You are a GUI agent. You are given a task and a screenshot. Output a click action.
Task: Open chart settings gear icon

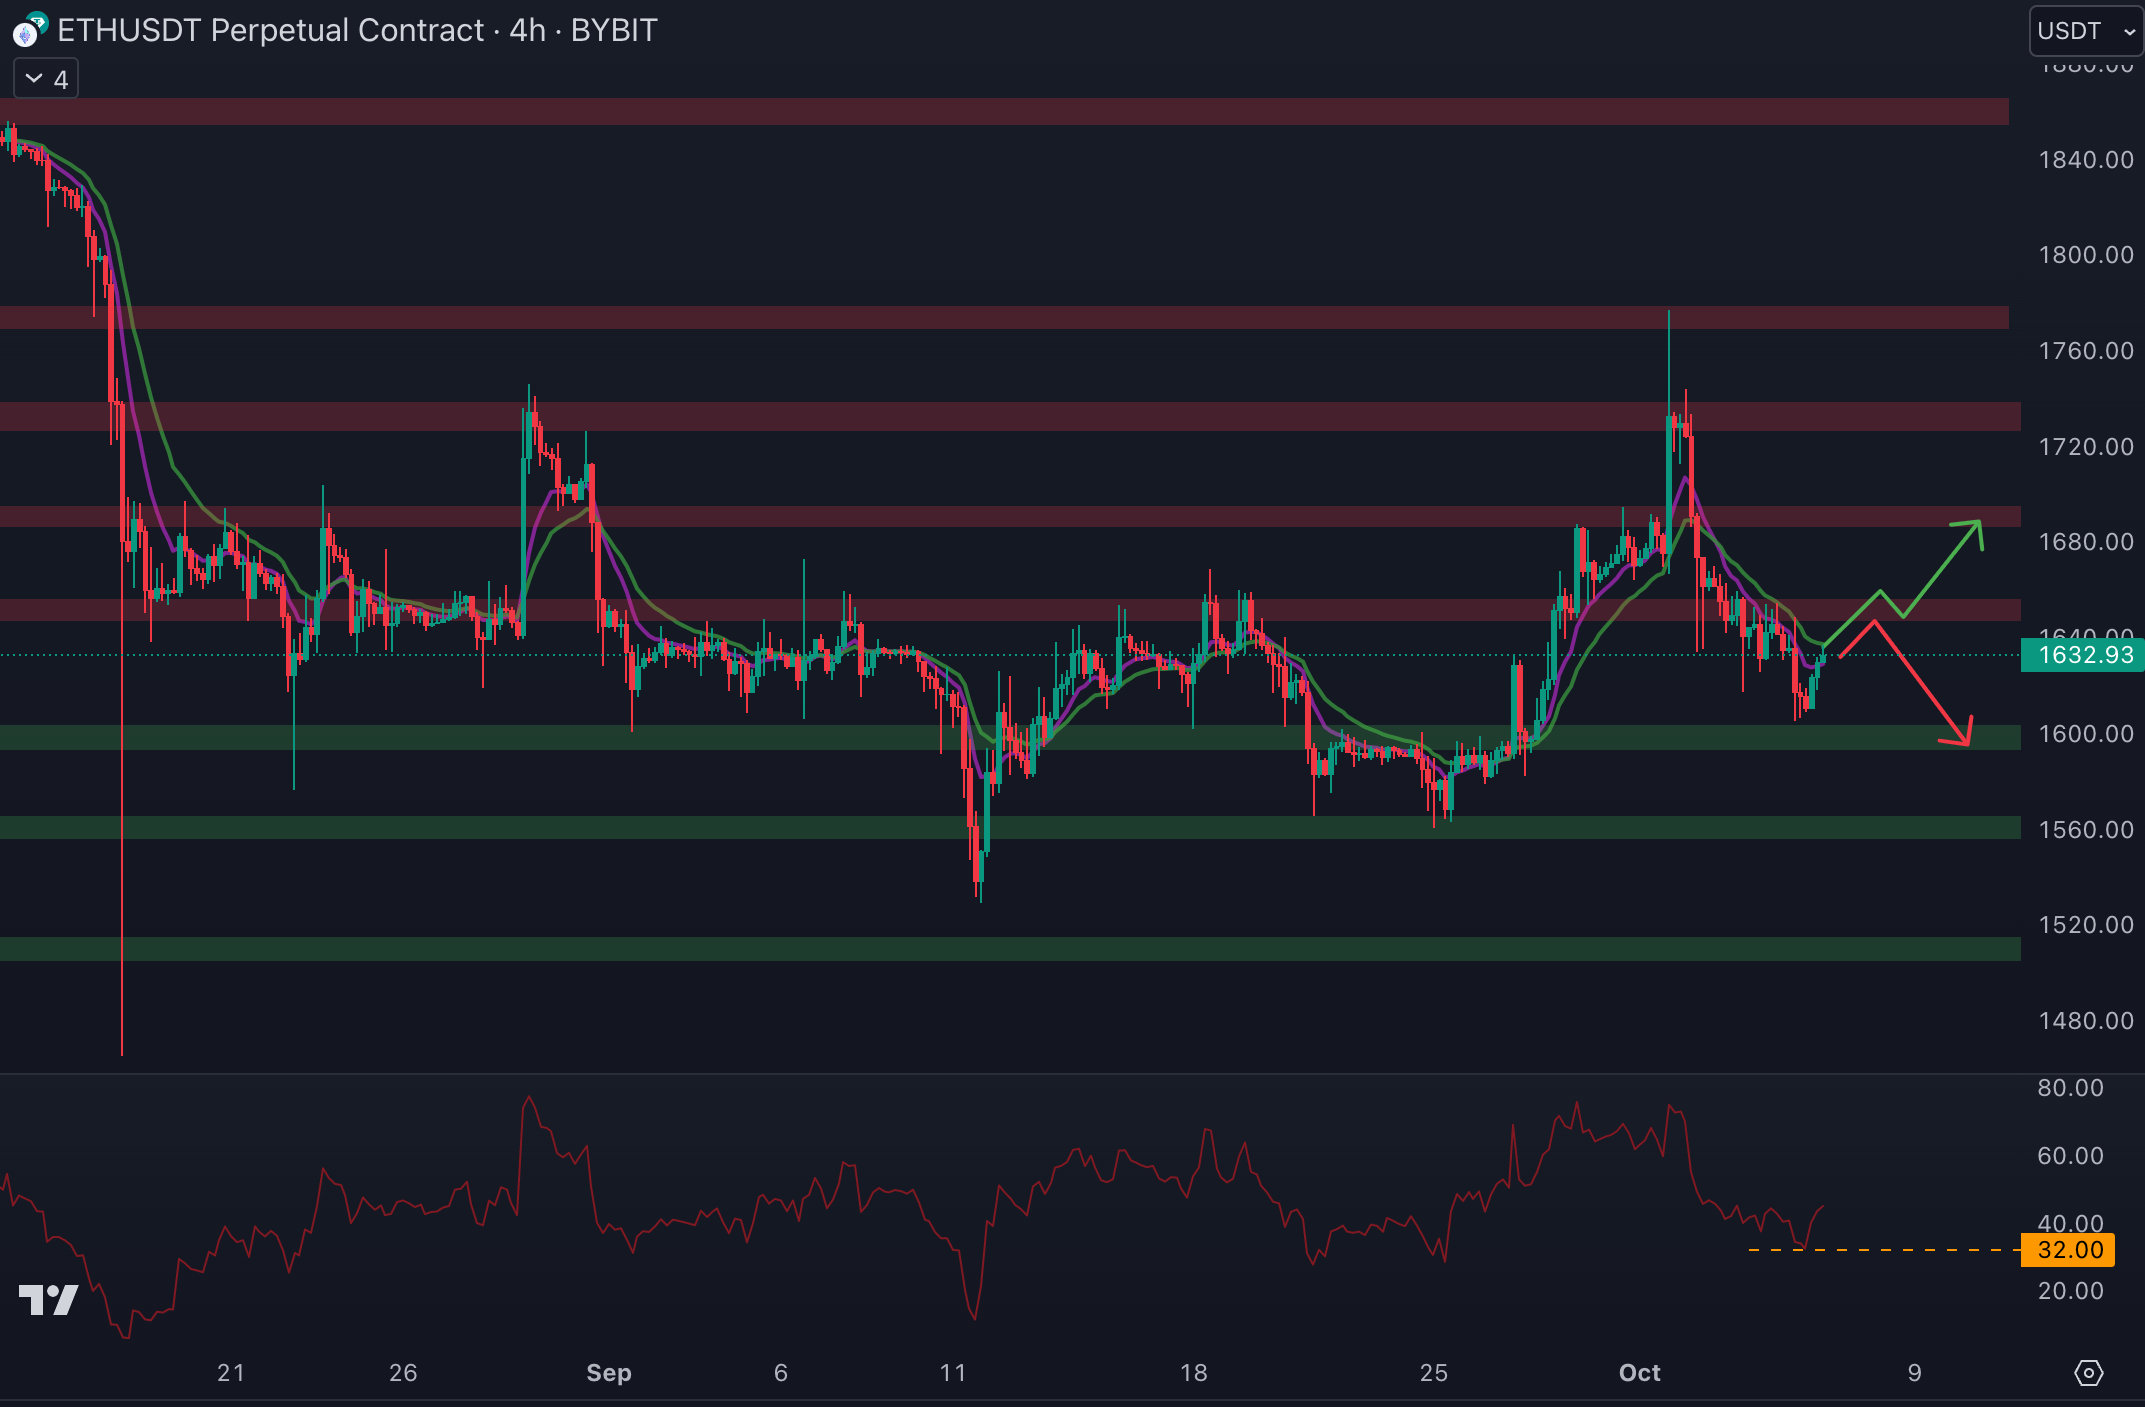2088,1373
